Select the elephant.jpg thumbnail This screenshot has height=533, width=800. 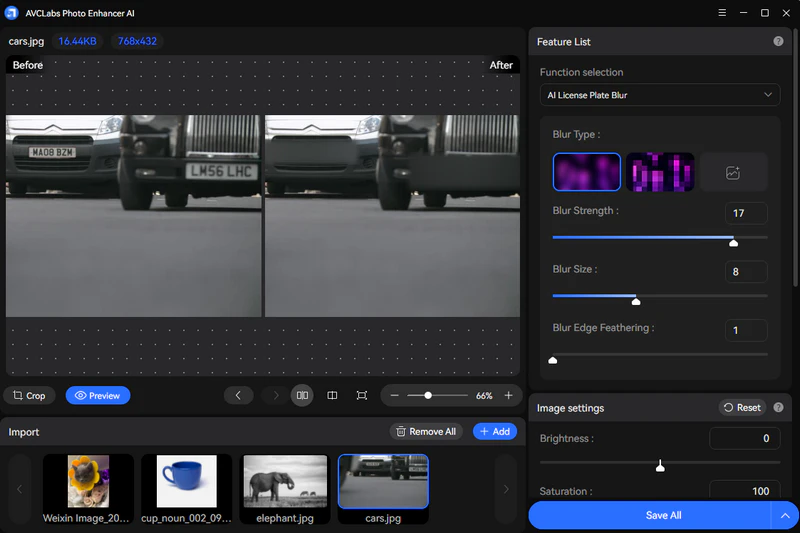coord(285,489)
